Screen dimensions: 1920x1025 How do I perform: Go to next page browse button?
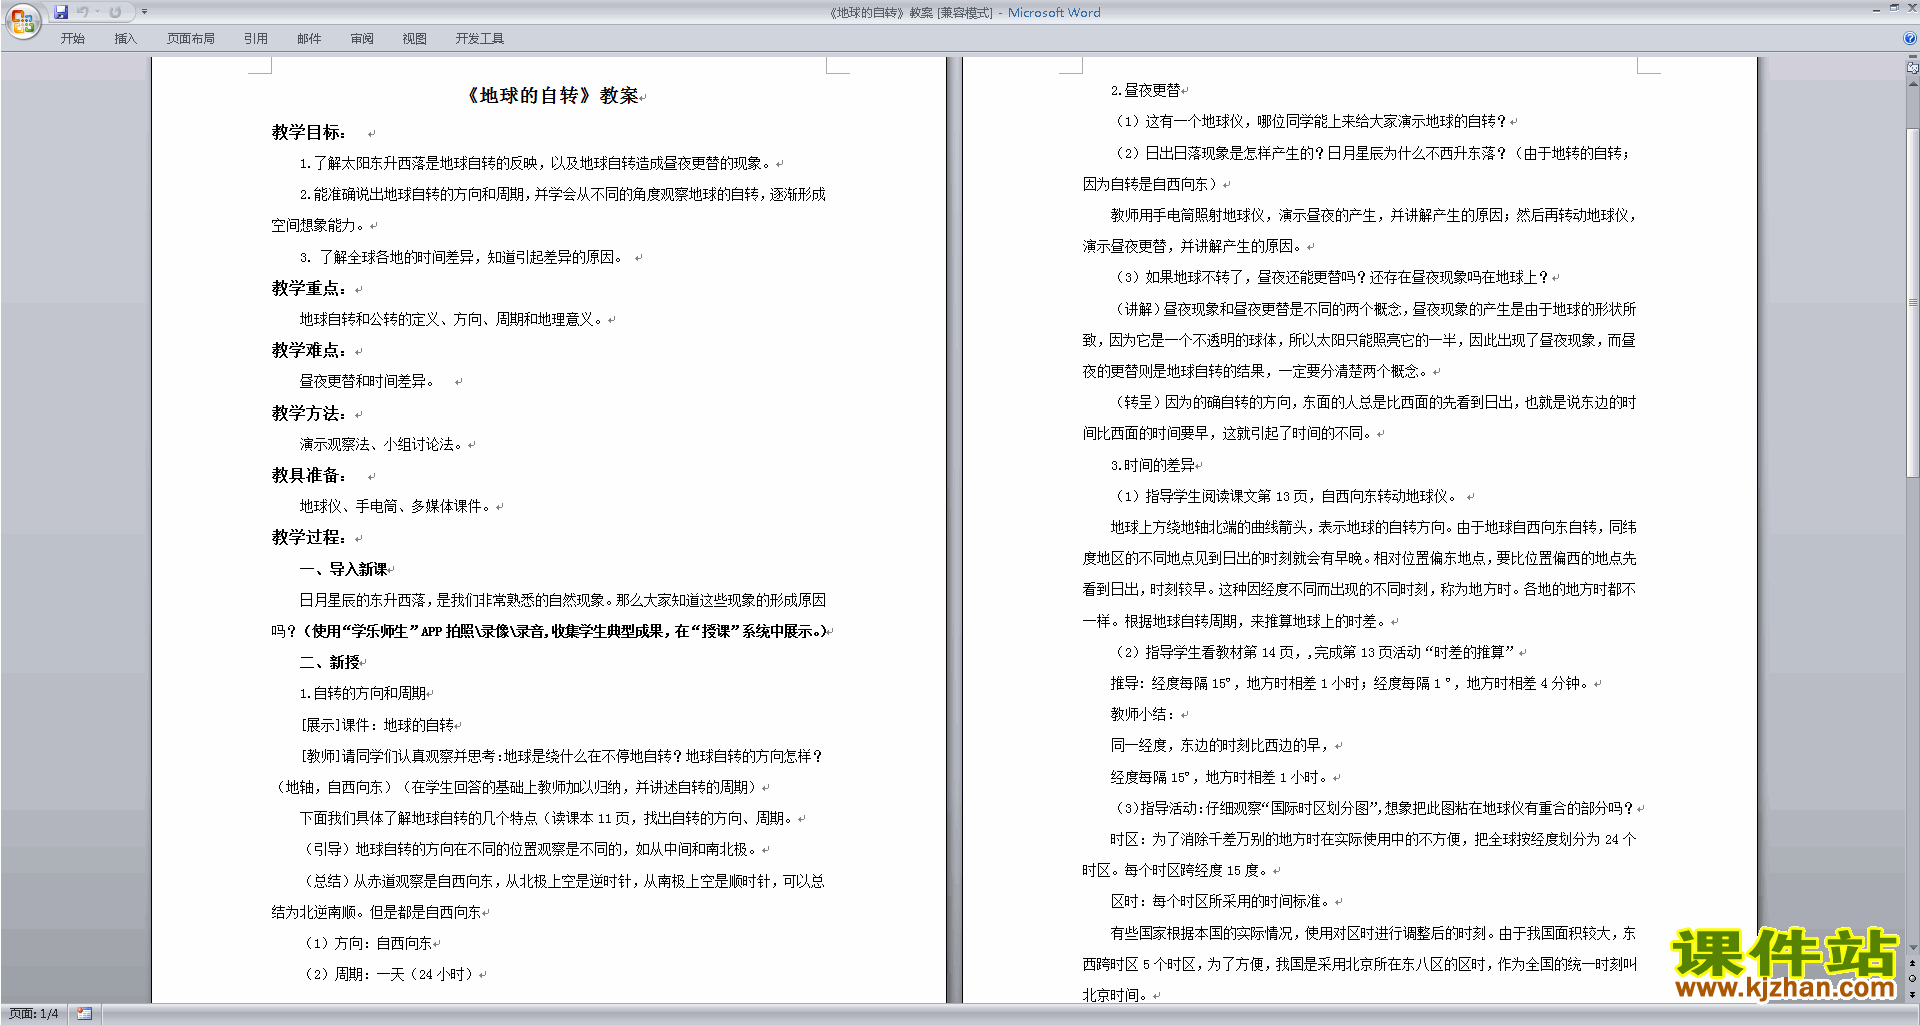(1913, 994)
